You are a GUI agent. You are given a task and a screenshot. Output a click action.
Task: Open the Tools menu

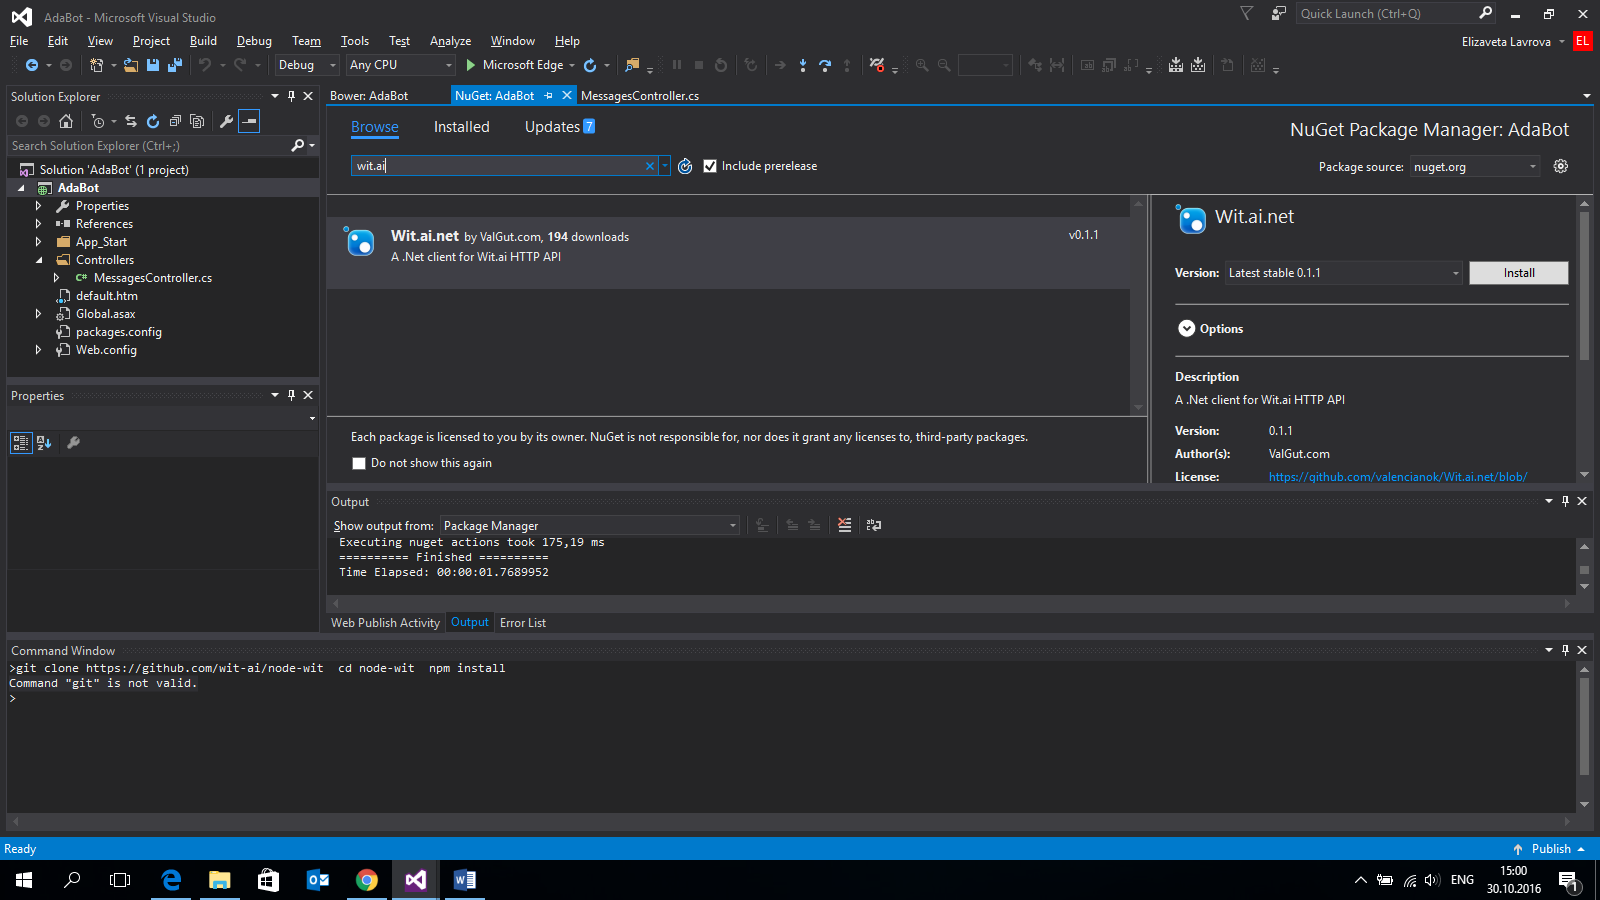(354, 41)
